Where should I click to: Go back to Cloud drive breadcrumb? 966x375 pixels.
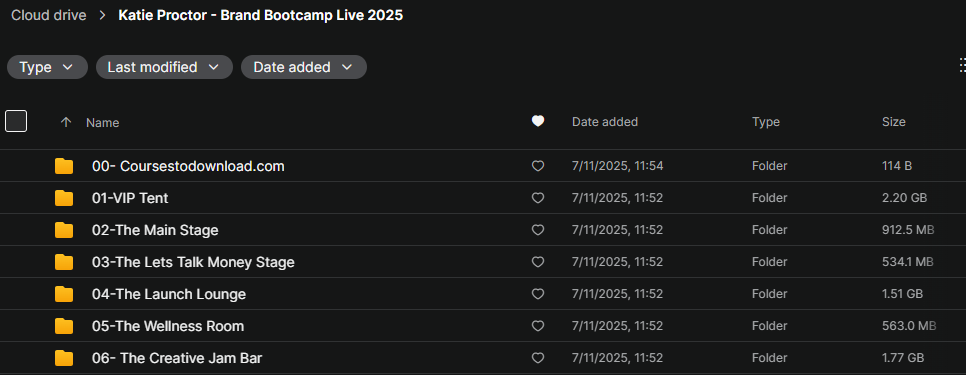point(49,15)
